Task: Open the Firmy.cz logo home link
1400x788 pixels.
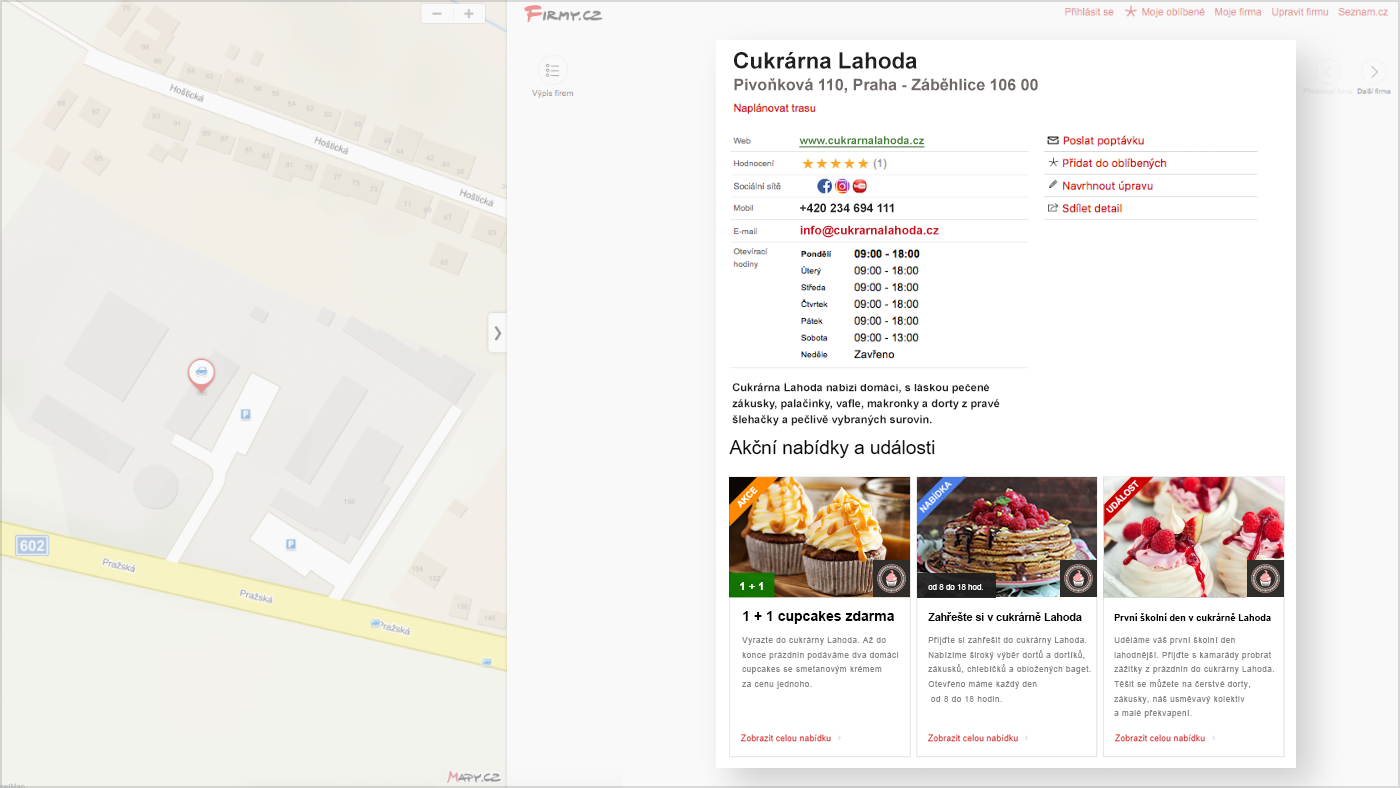Action: point(563,13)
